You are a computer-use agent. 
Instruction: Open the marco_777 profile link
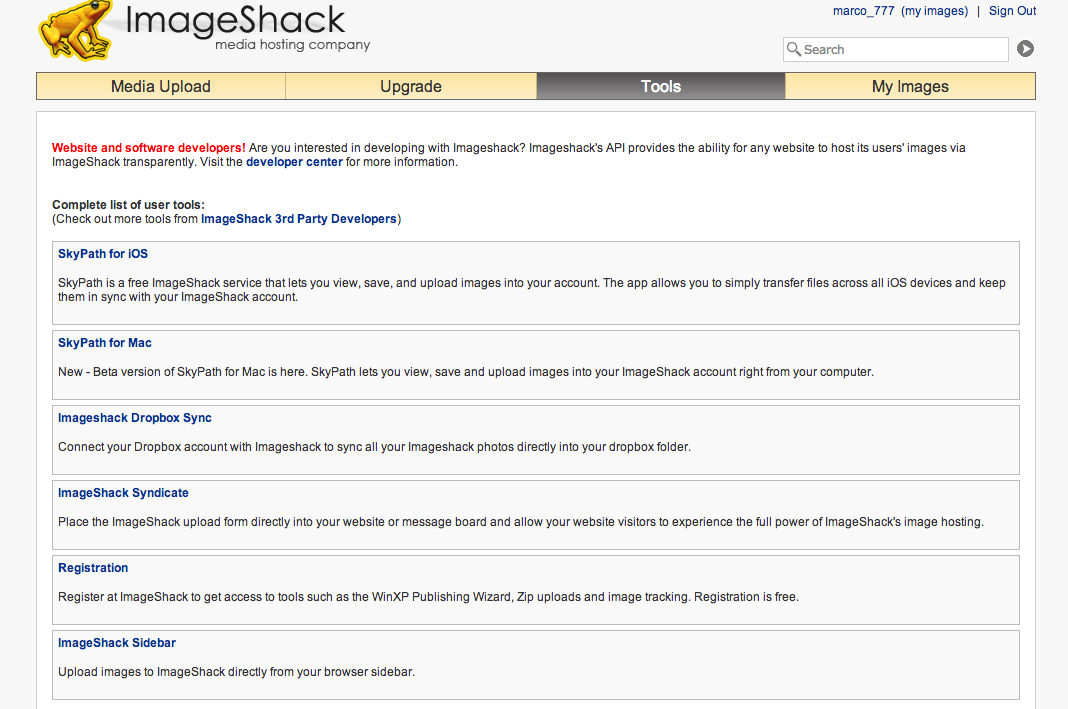click(x=863, y=11)
